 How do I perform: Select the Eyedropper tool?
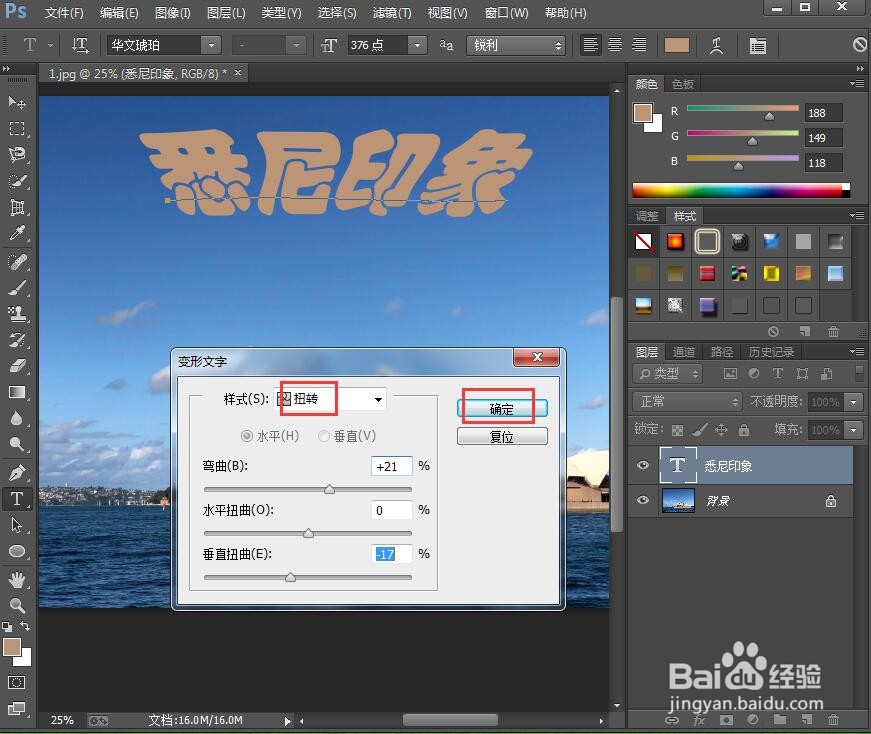pyautogui.click(x=17, y=233)
